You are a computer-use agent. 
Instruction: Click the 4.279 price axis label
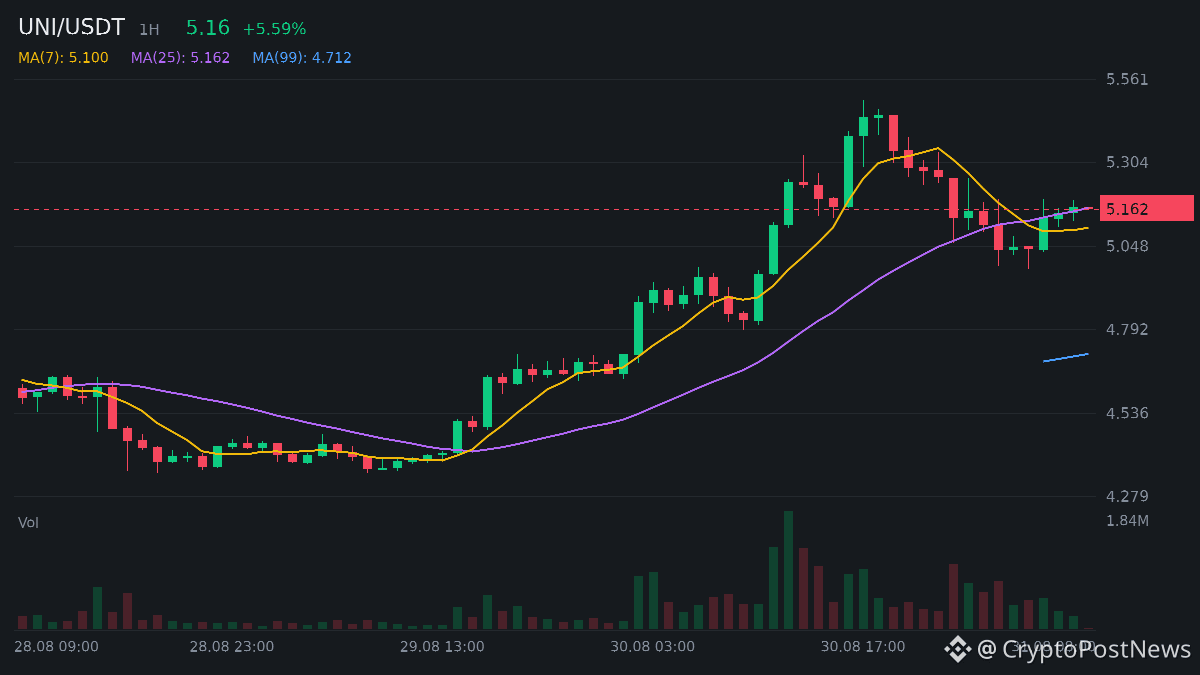[1127, 496]
